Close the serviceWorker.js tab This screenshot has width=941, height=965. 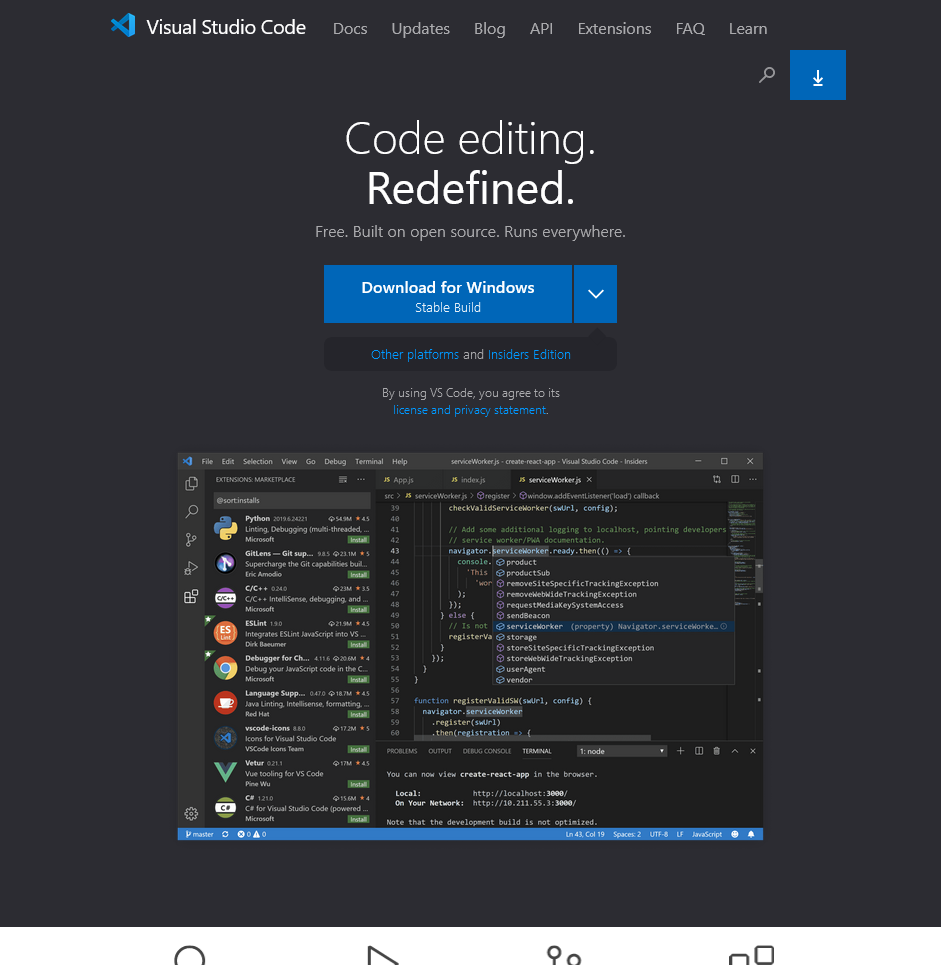[x=589, y=480]
